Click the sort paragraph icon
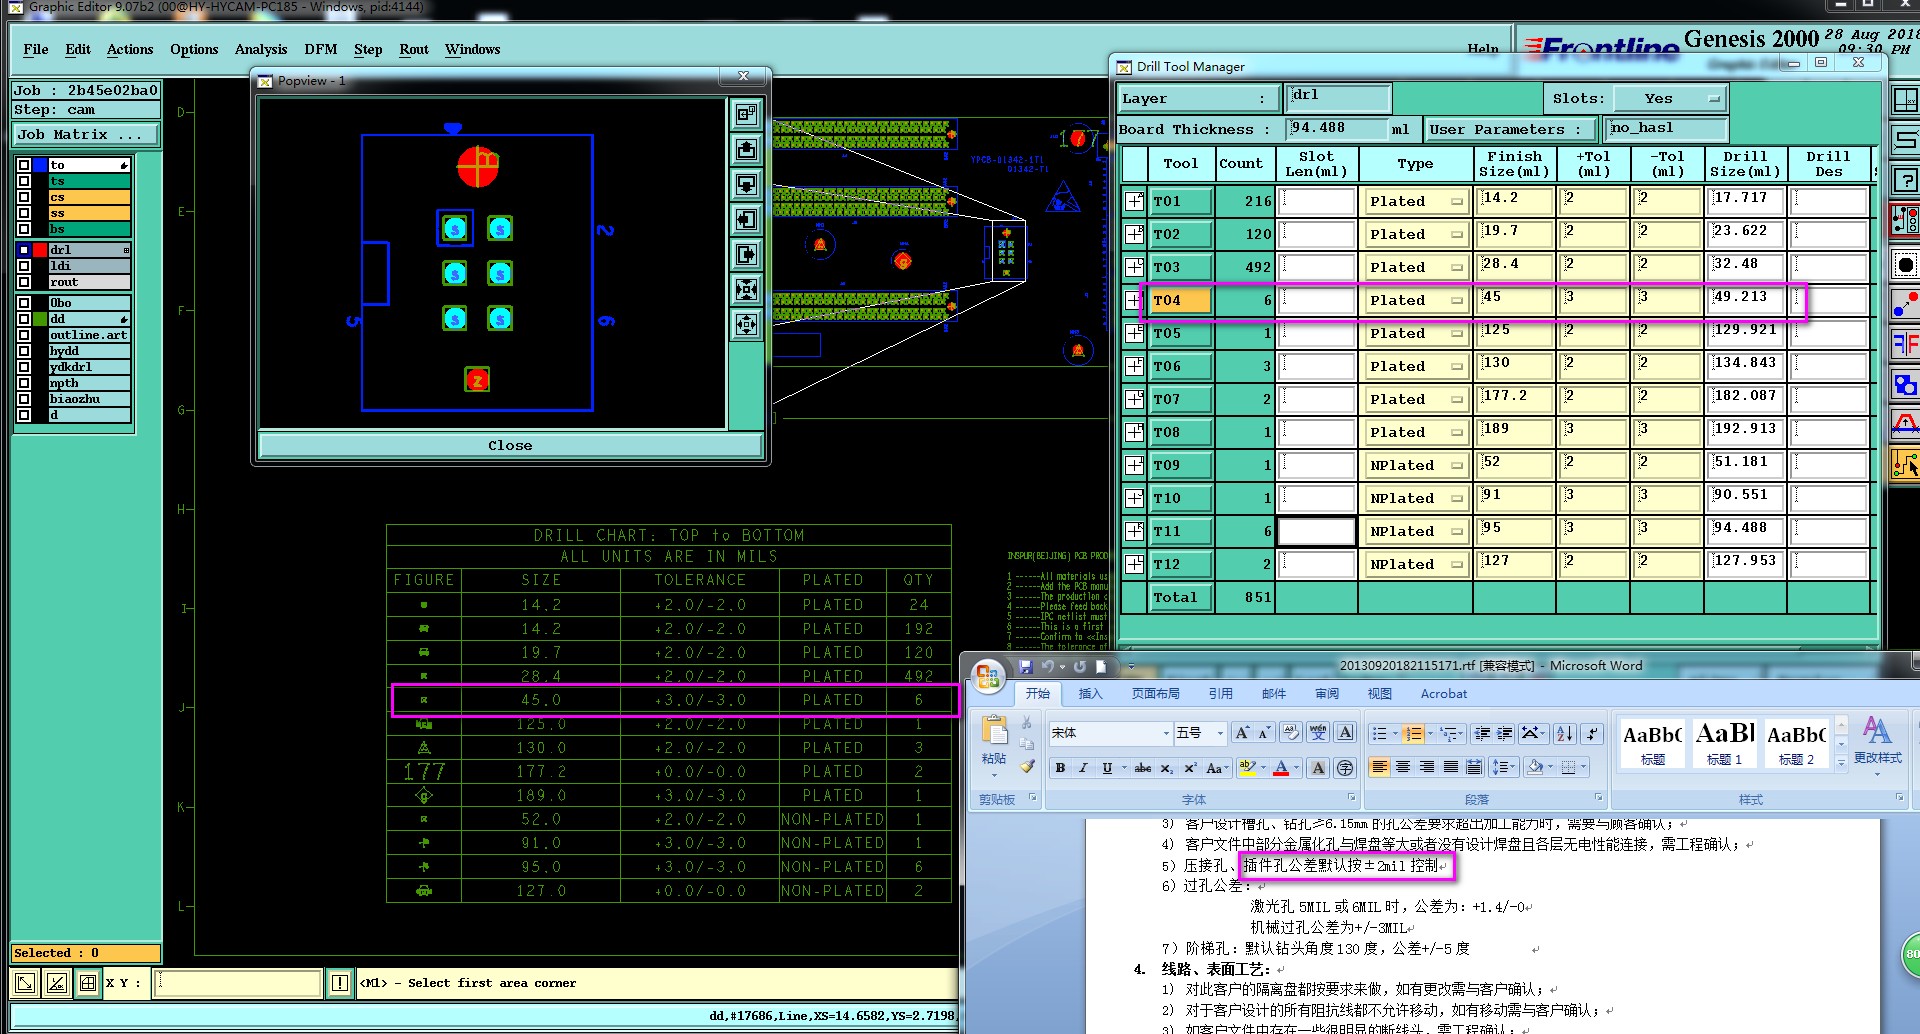 1565,734
